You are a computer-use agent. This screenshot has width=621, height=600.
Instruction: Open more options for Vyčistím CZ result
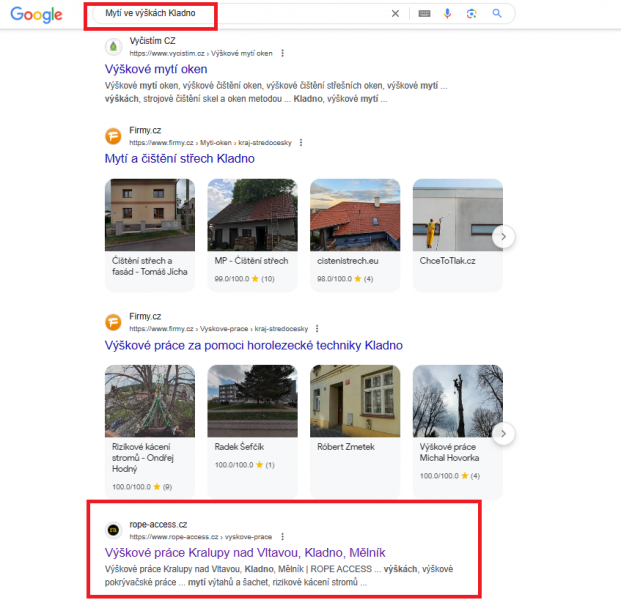click(x=282, y=53)
